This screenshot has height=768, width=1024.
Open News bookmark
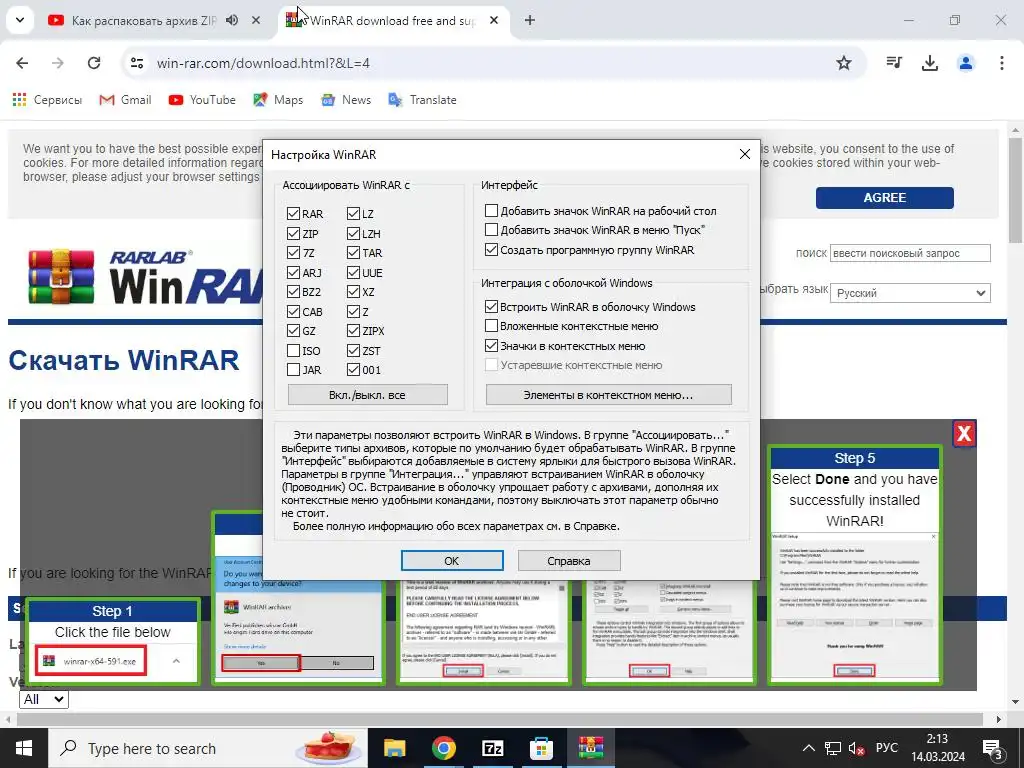click(x=346, y=100)
